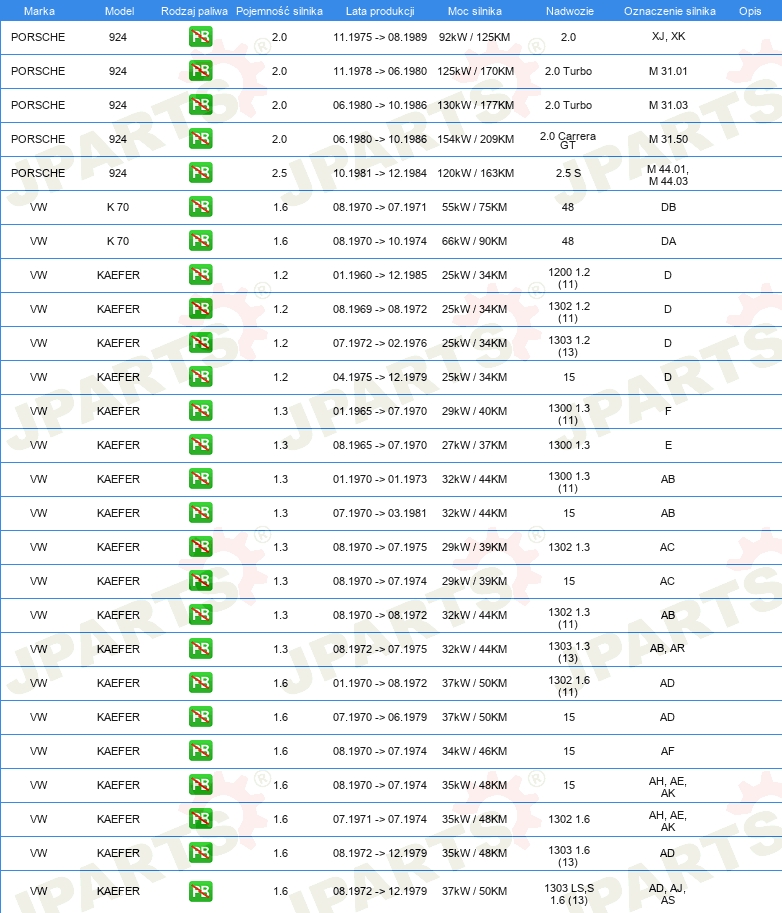
Task: Click the fuel icon in the 08.1969 -> 08.1972 row
Action: 200,309
